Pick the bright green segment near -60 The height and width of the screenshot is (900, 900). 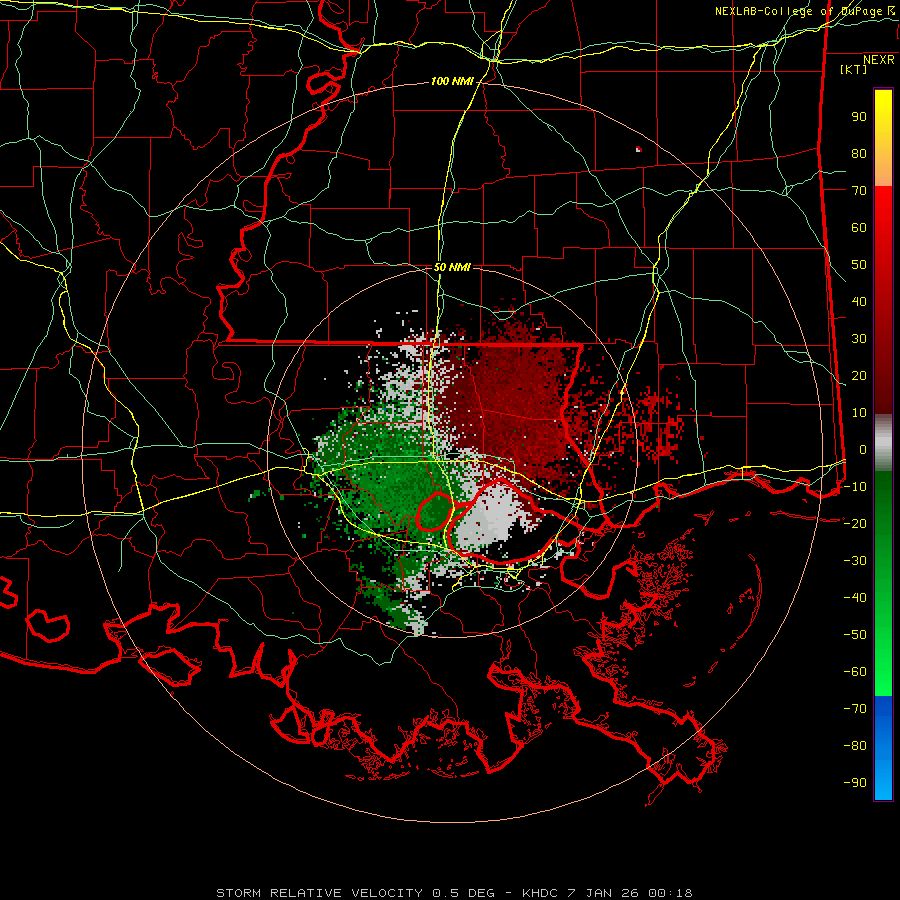click(883, 672)
